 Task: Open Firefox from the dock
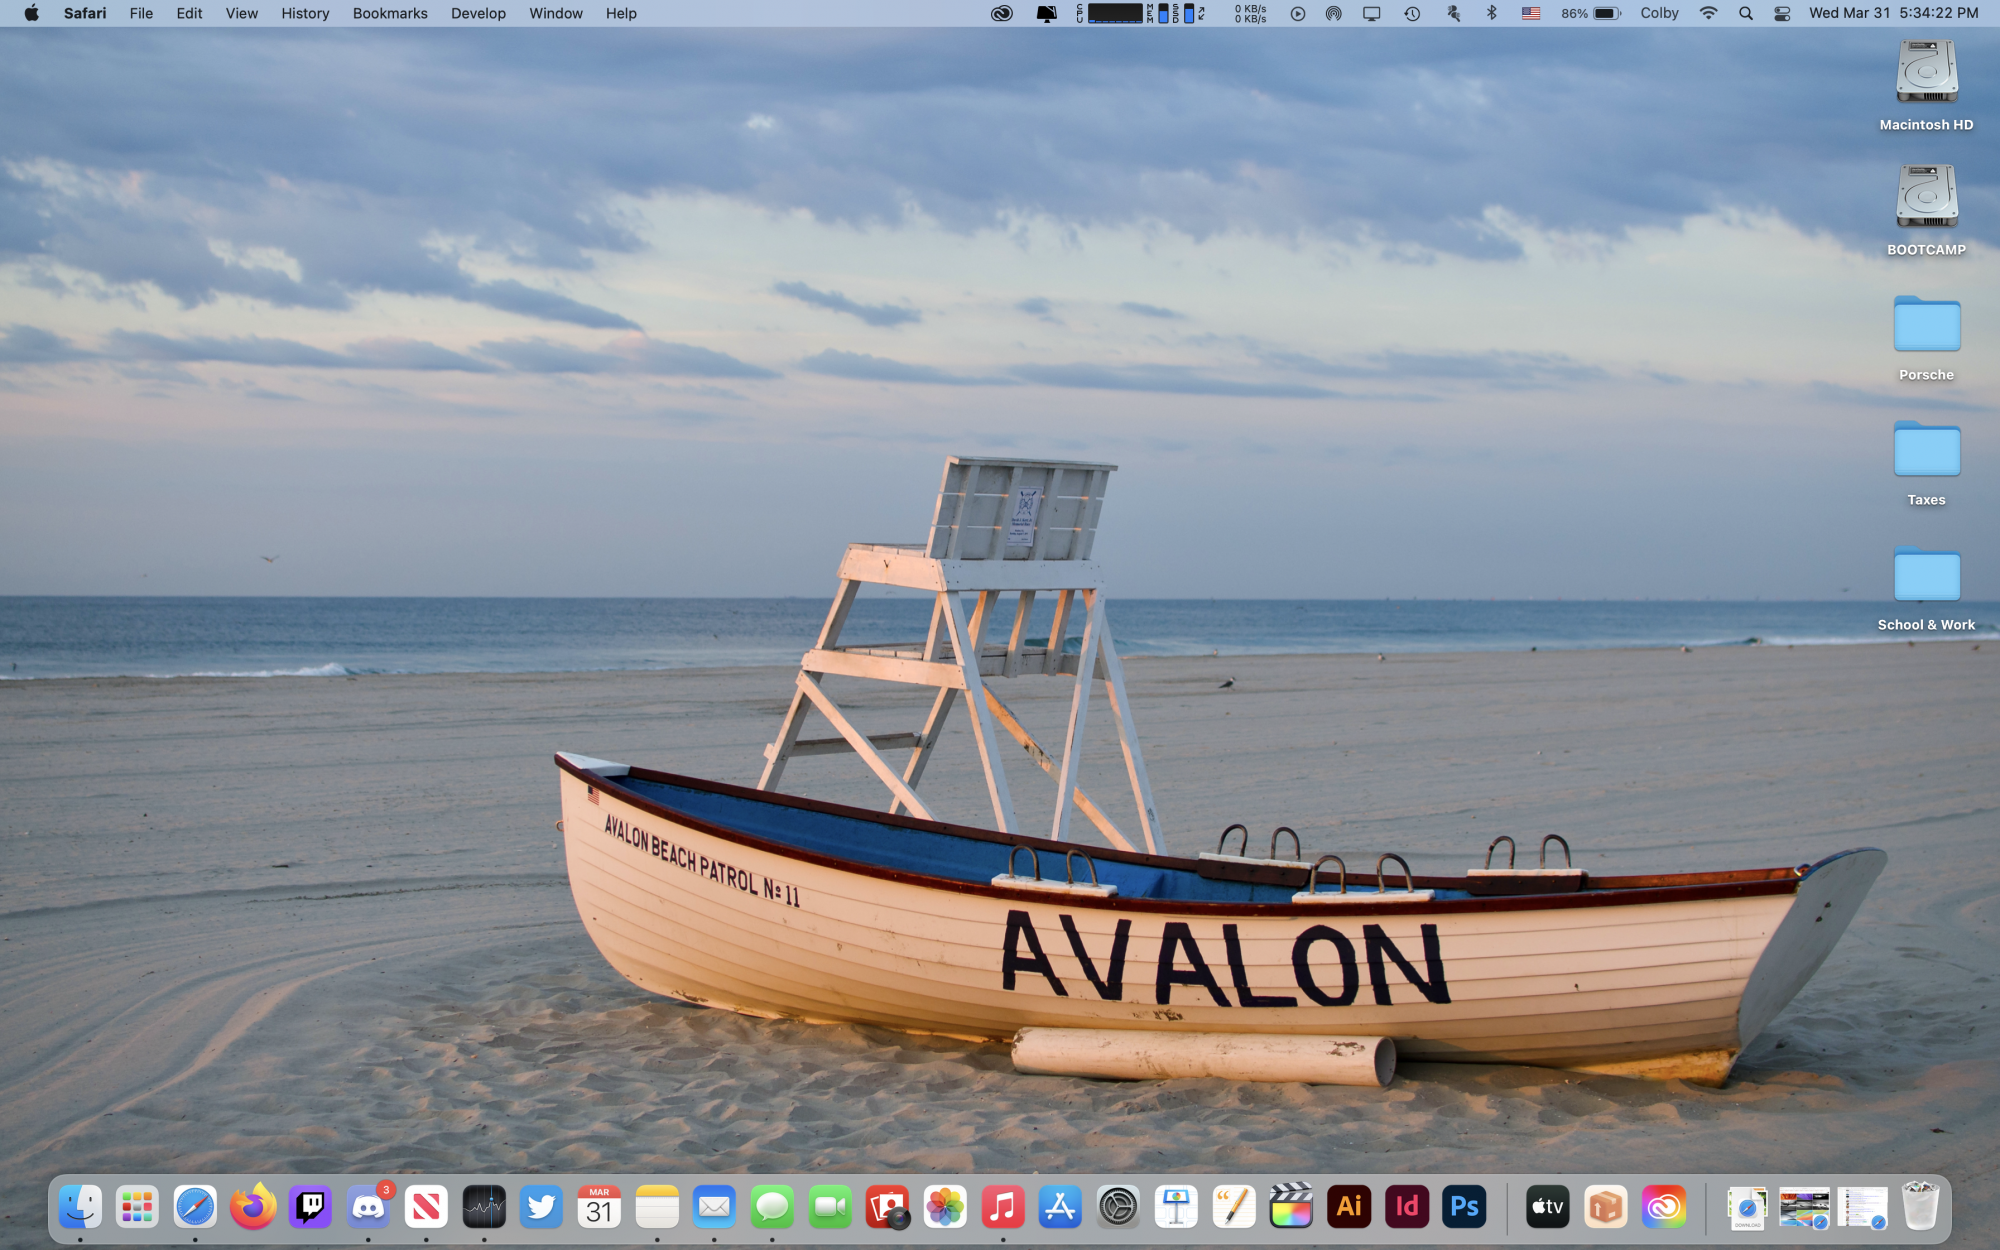click(253, 1208)
